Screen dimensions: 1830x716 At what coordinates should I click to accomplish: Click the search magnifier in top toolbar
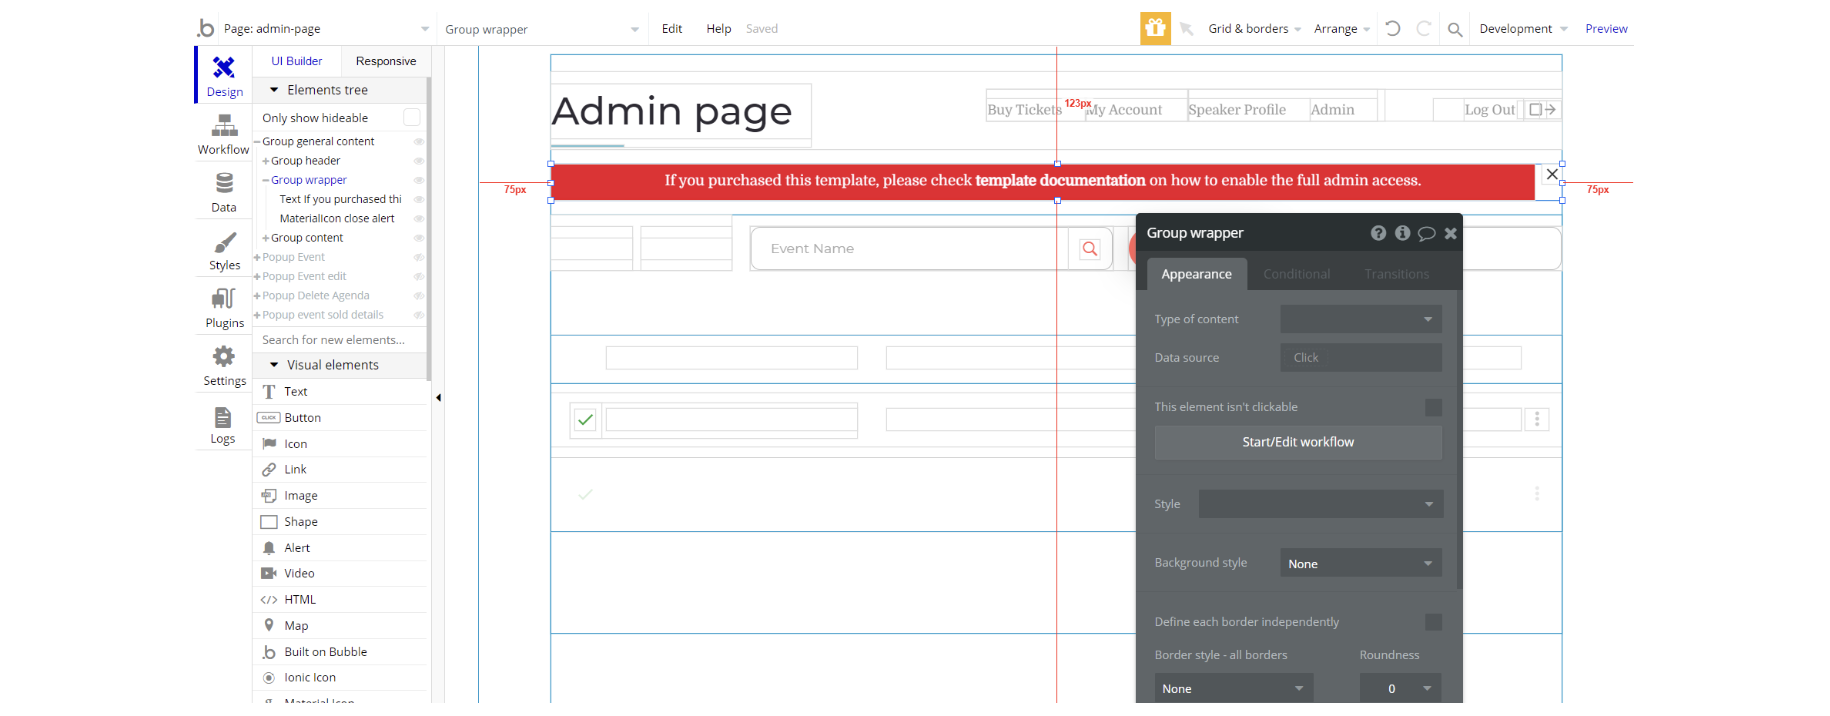(x=1455, y=29)
